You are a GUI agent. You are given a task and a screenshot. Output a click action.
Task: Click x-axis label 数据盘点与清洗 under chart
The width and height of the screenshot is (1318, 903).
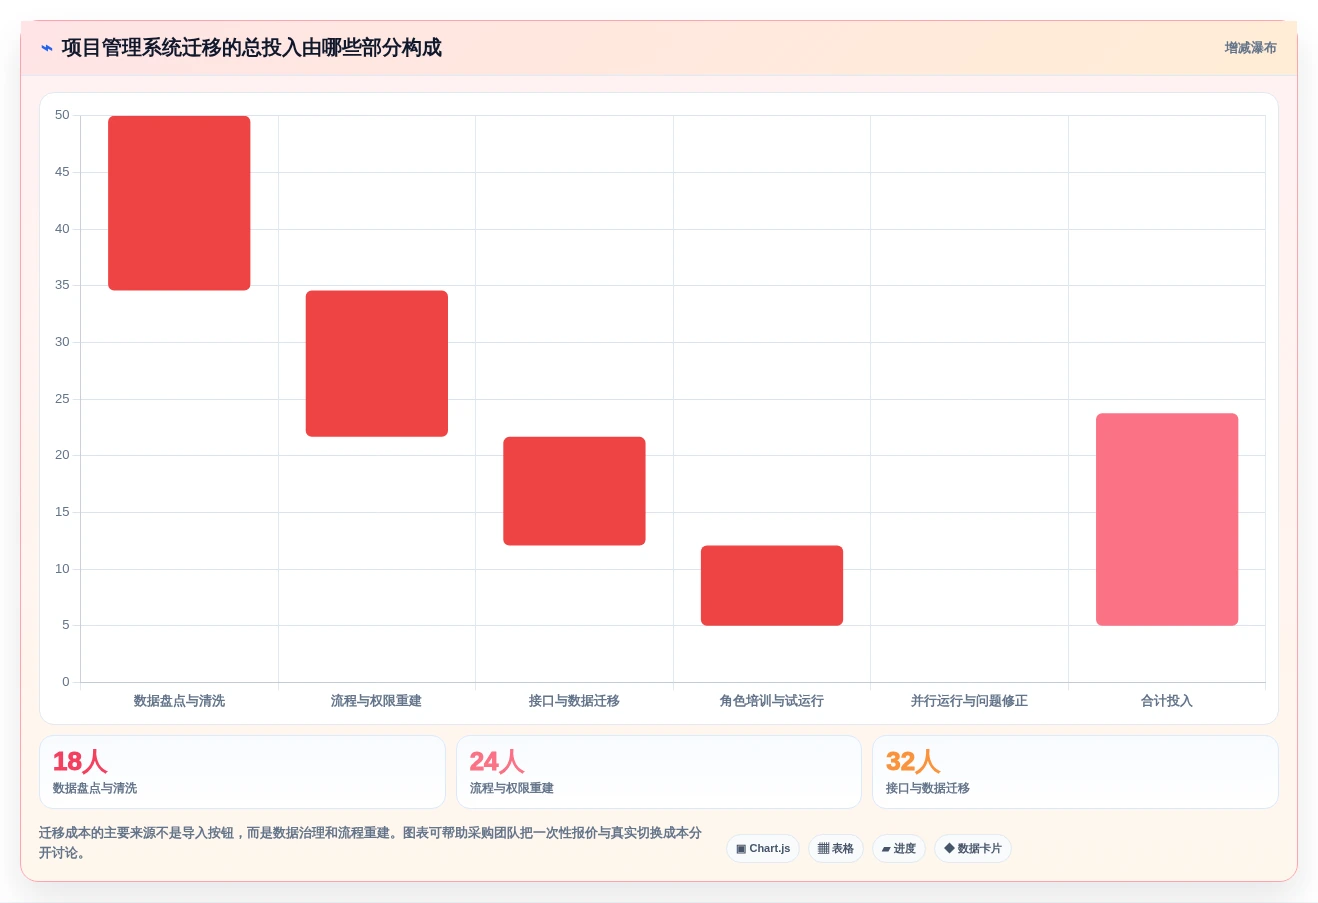tap(179, 701)
